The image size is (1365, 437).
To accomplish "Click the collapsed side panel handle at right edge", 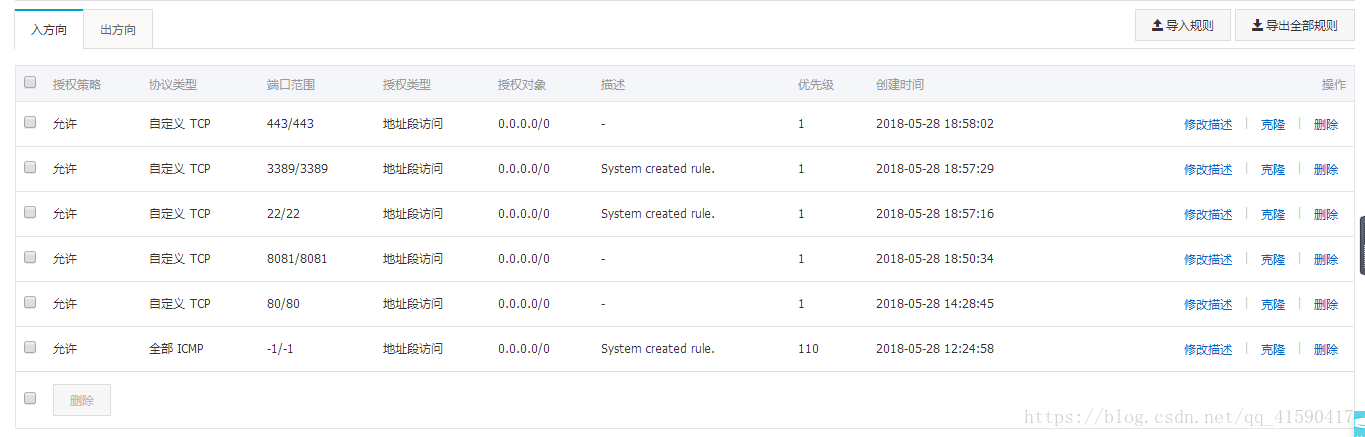I will click(x=1361, y=245).
